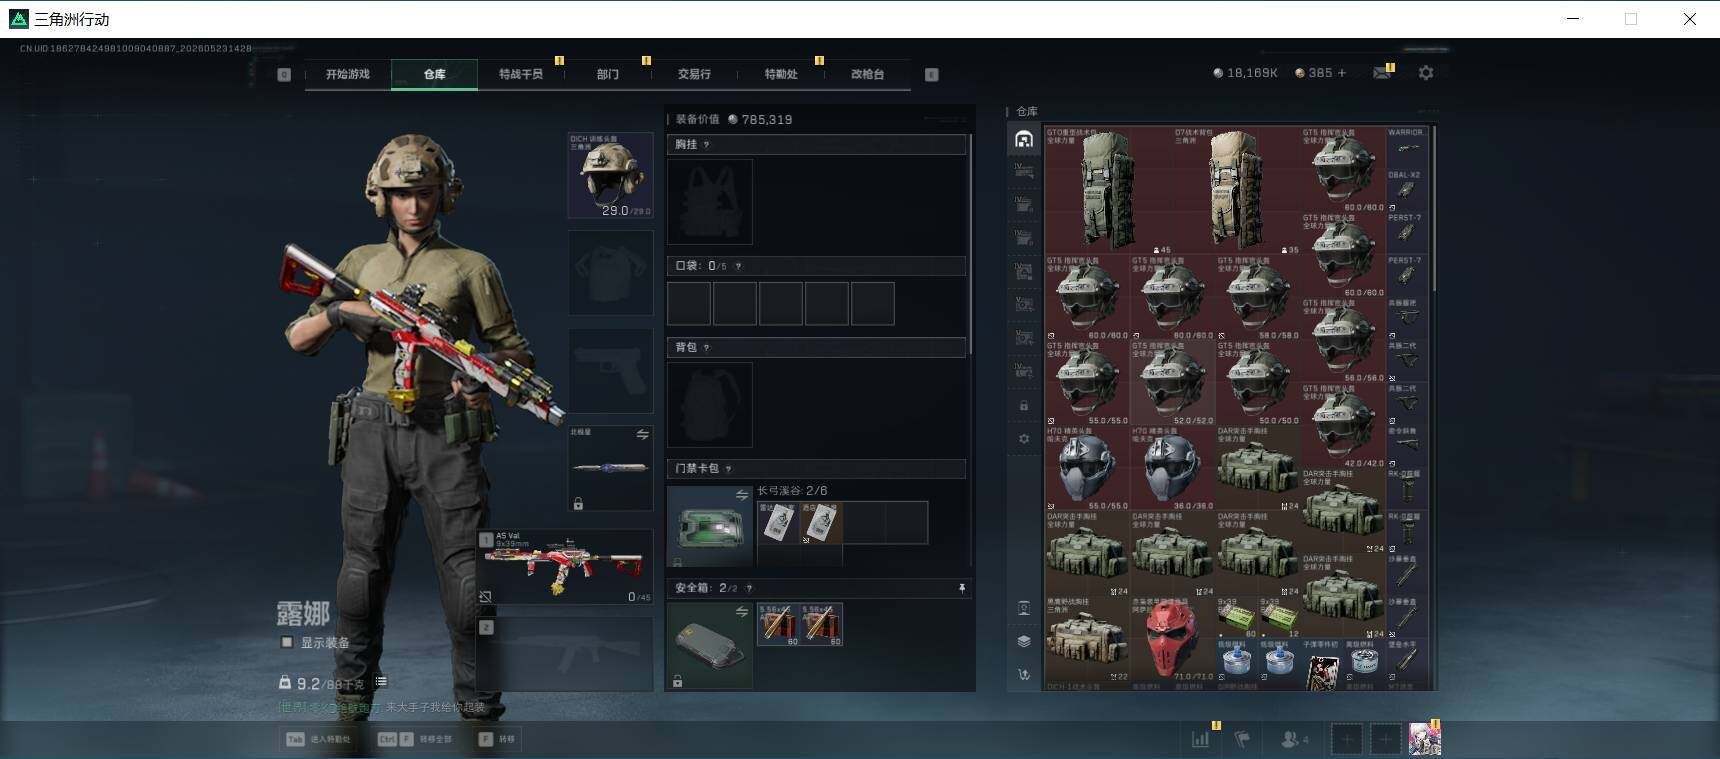Select the empty chest rig slot under 胸挂
Image resolution: width=1720 pixels, height=759 pixels.
(x=710, y=202)
